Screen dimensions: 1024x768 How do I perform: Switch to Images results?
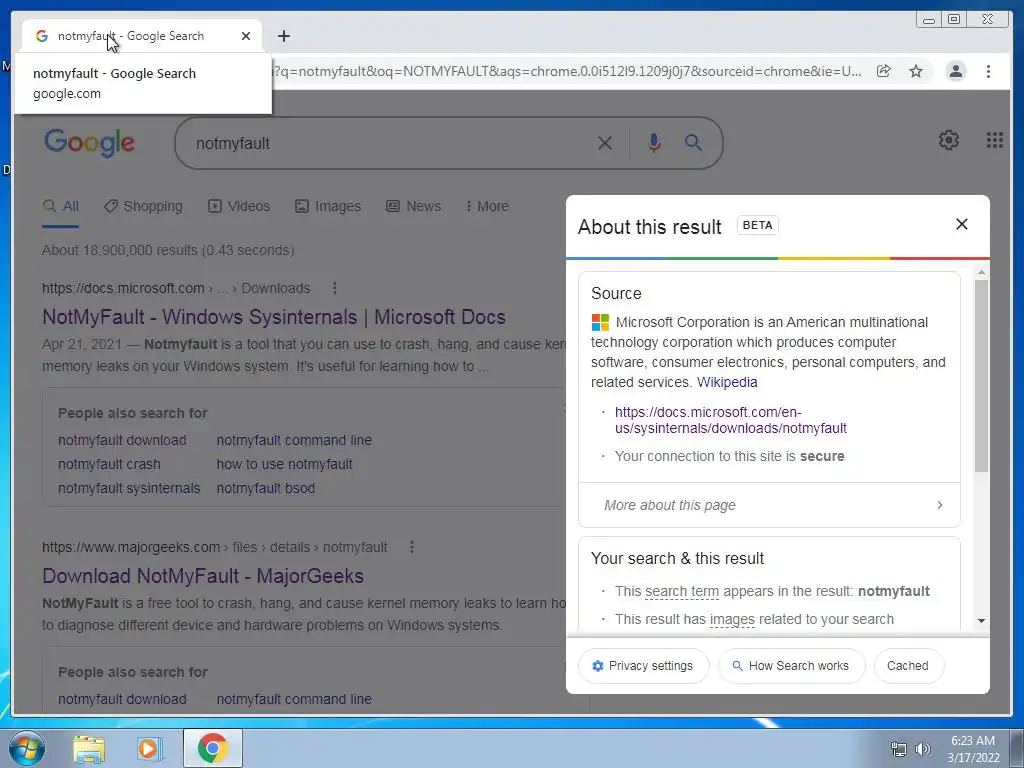pos(328,206)
